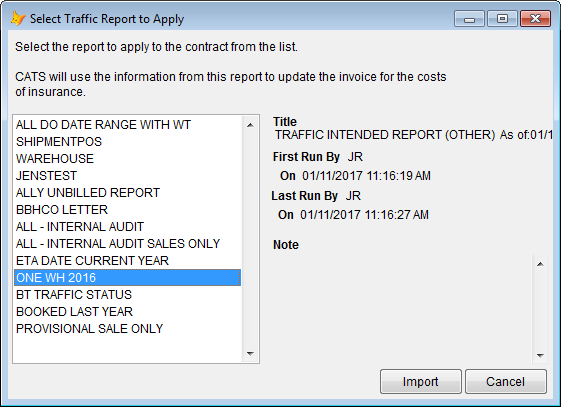Click the Import button

pos(420,382)
